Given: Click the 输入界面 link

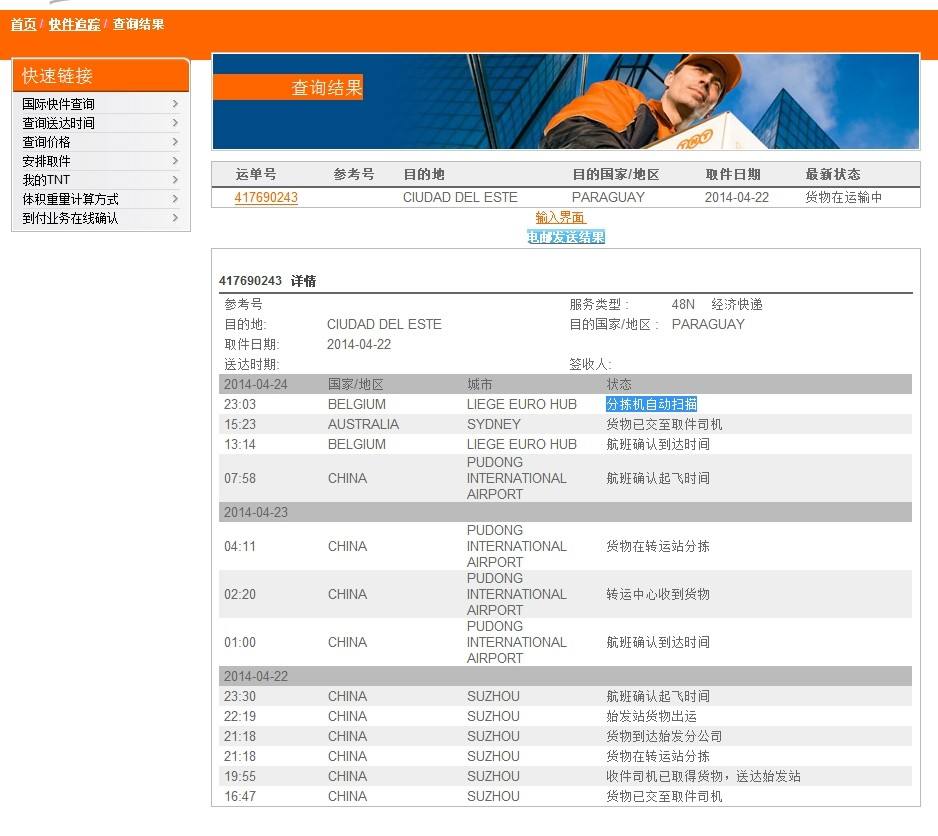Looking at the screenshot, I should pos(561,217).
